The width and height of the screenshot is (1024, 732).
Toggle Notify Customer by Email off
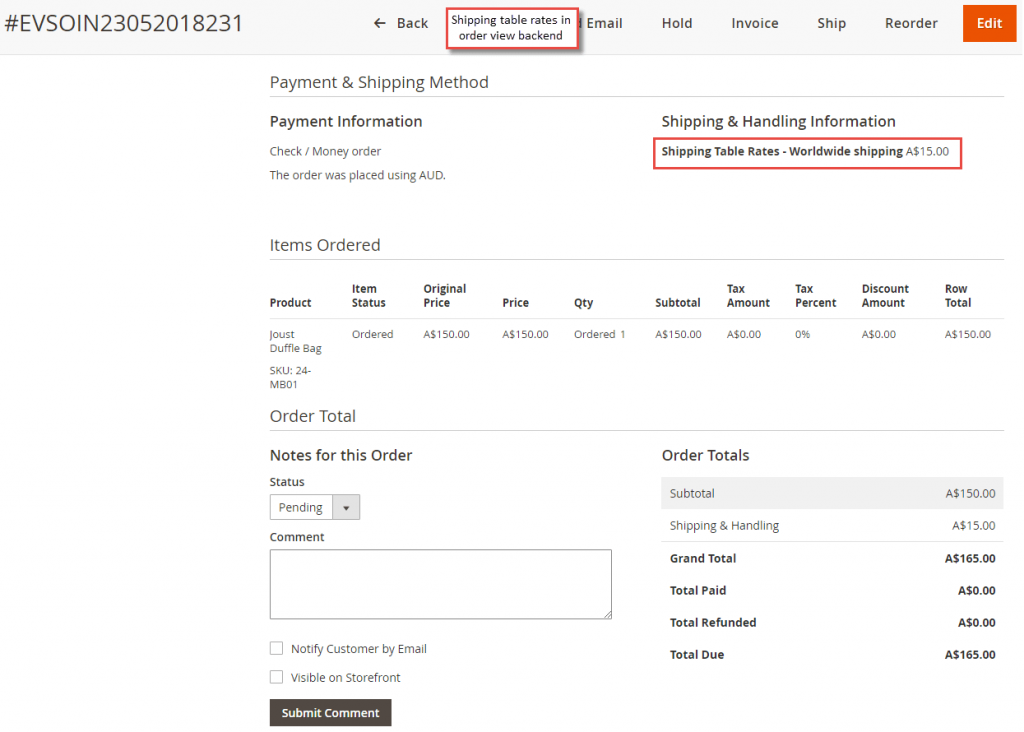[276, 648]
